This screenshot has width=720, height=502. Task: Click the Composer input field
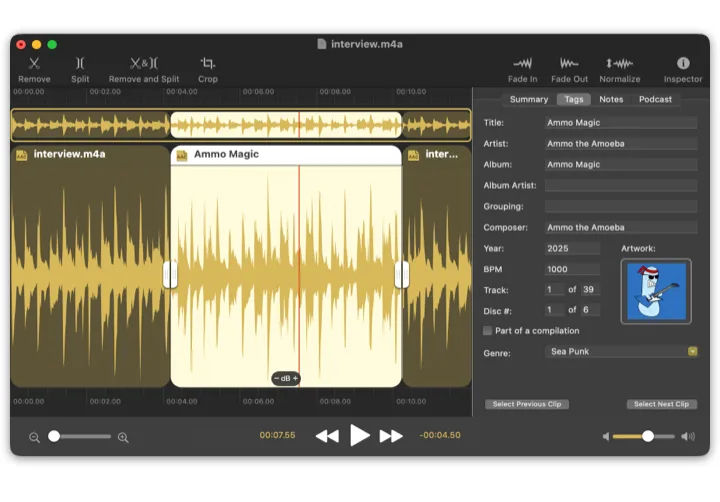point(621,227)
